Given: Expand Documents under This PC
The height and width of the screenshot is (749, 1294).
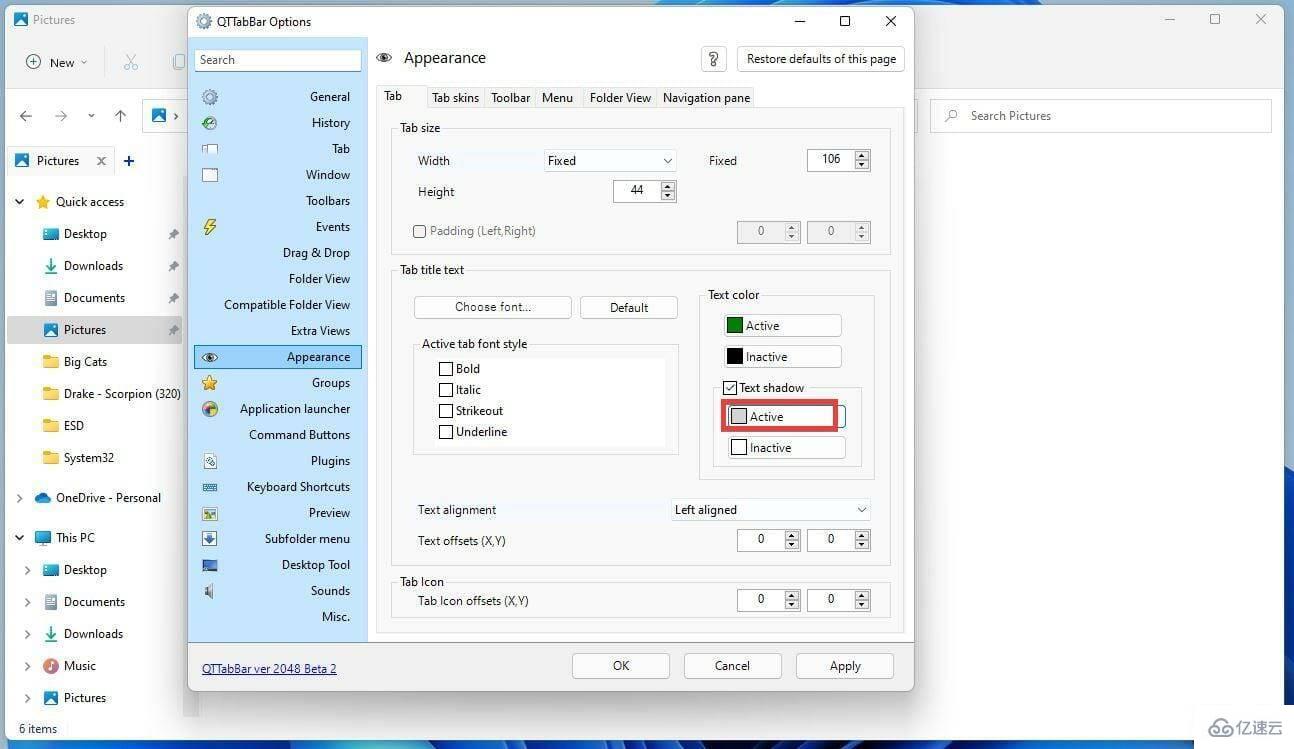Looking at the screenshot, I should click(x=28, y=602).
